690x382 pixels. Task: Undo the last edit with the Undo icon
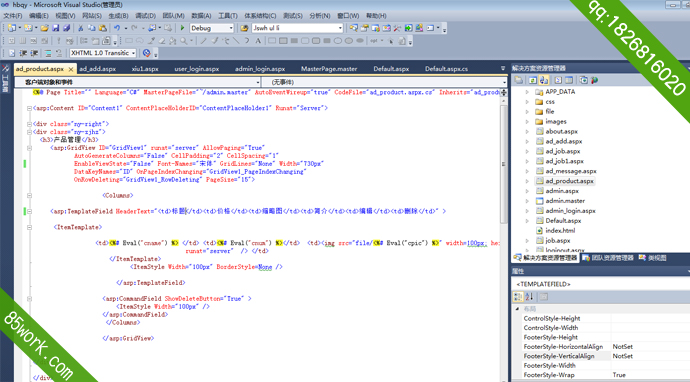pos(117,28)
